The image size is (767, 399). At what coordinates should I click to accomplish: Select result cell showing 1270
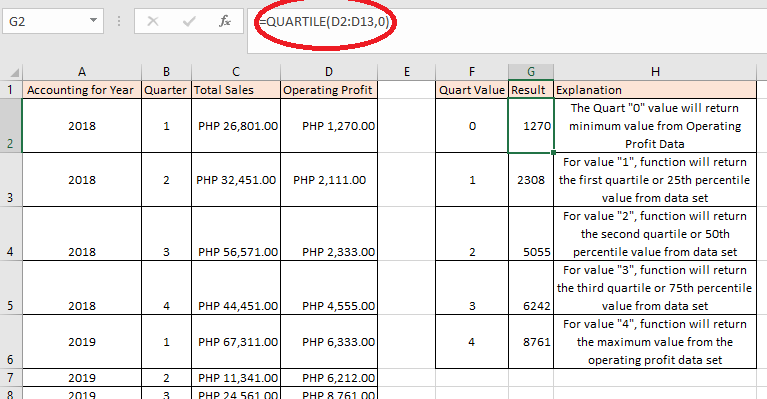531,126
